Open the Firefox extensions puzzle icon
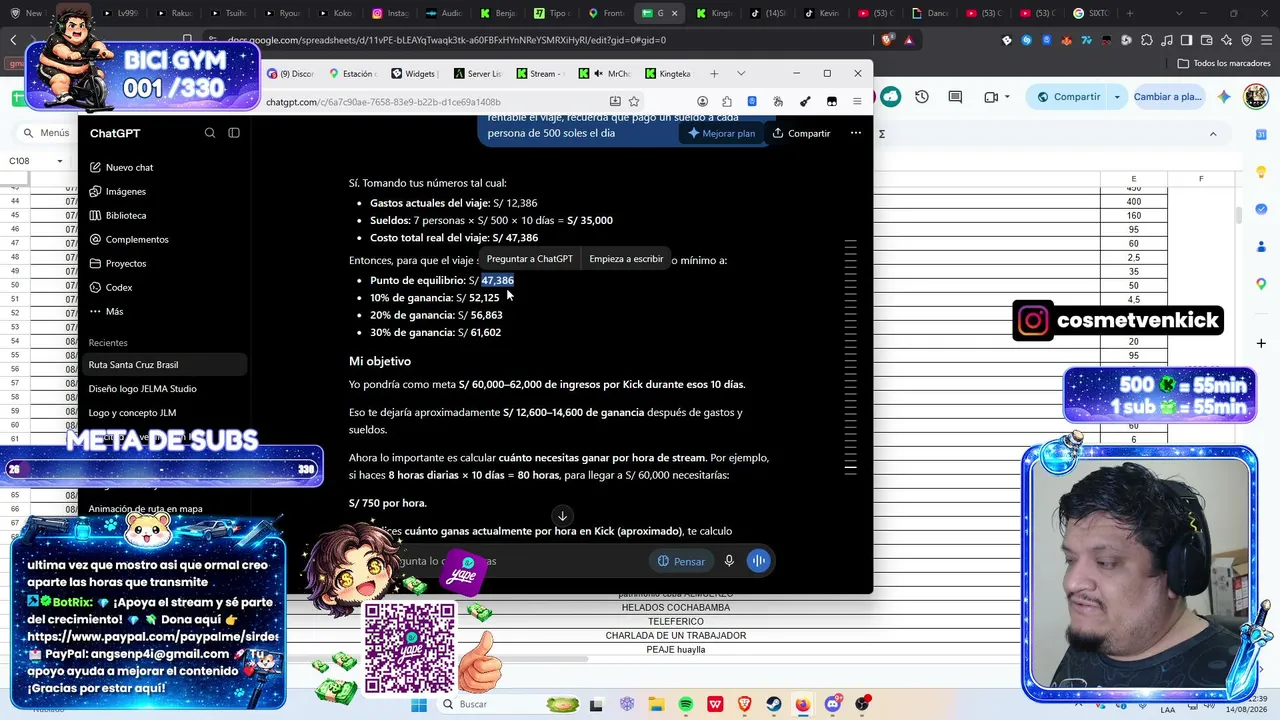This screenshot has width=1280, height=720. pyautogui.click(x=727, y=101)
